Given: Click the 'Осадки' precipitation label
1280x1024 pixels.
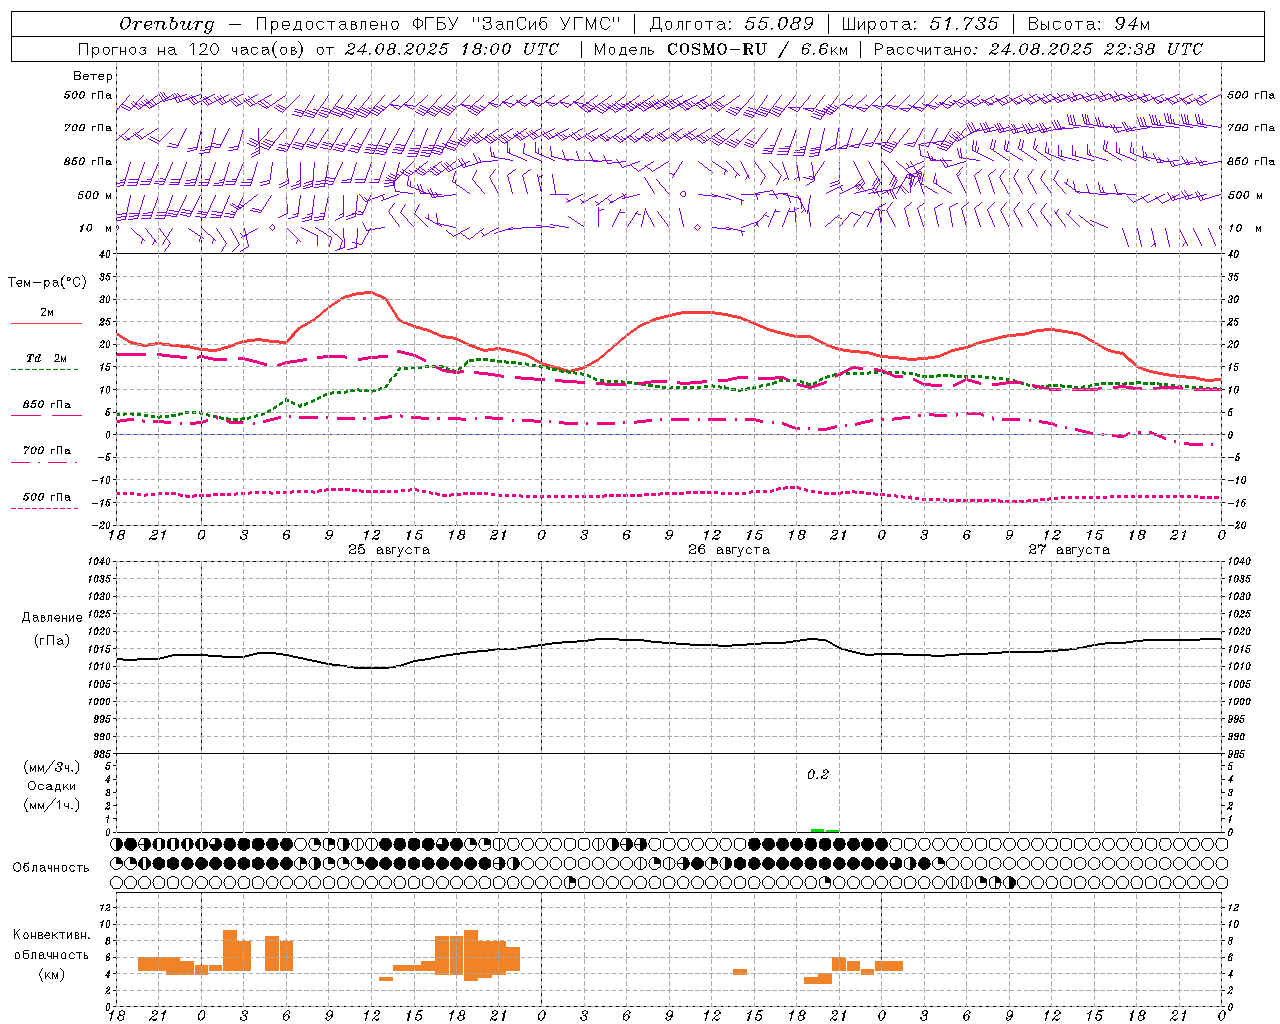Looking at the screenshot, I should (52, 786).
